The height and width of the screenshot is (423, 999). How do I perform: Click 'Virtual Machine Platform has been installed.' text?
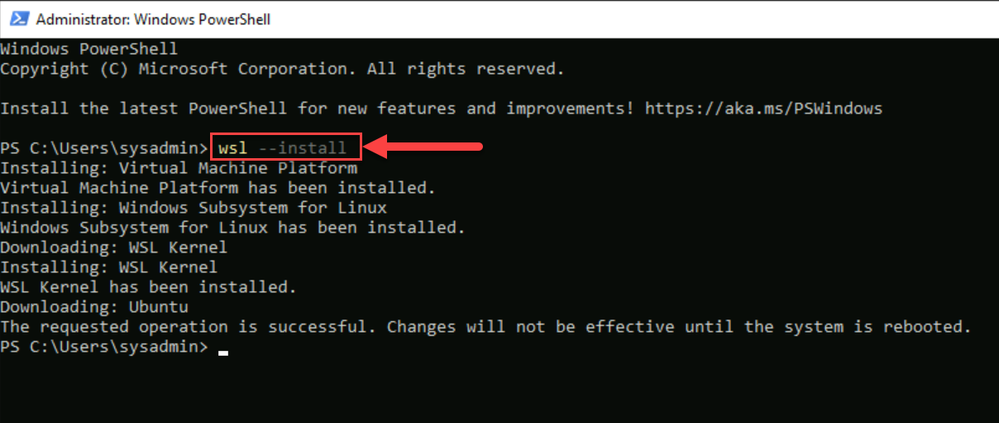(217, 188)
